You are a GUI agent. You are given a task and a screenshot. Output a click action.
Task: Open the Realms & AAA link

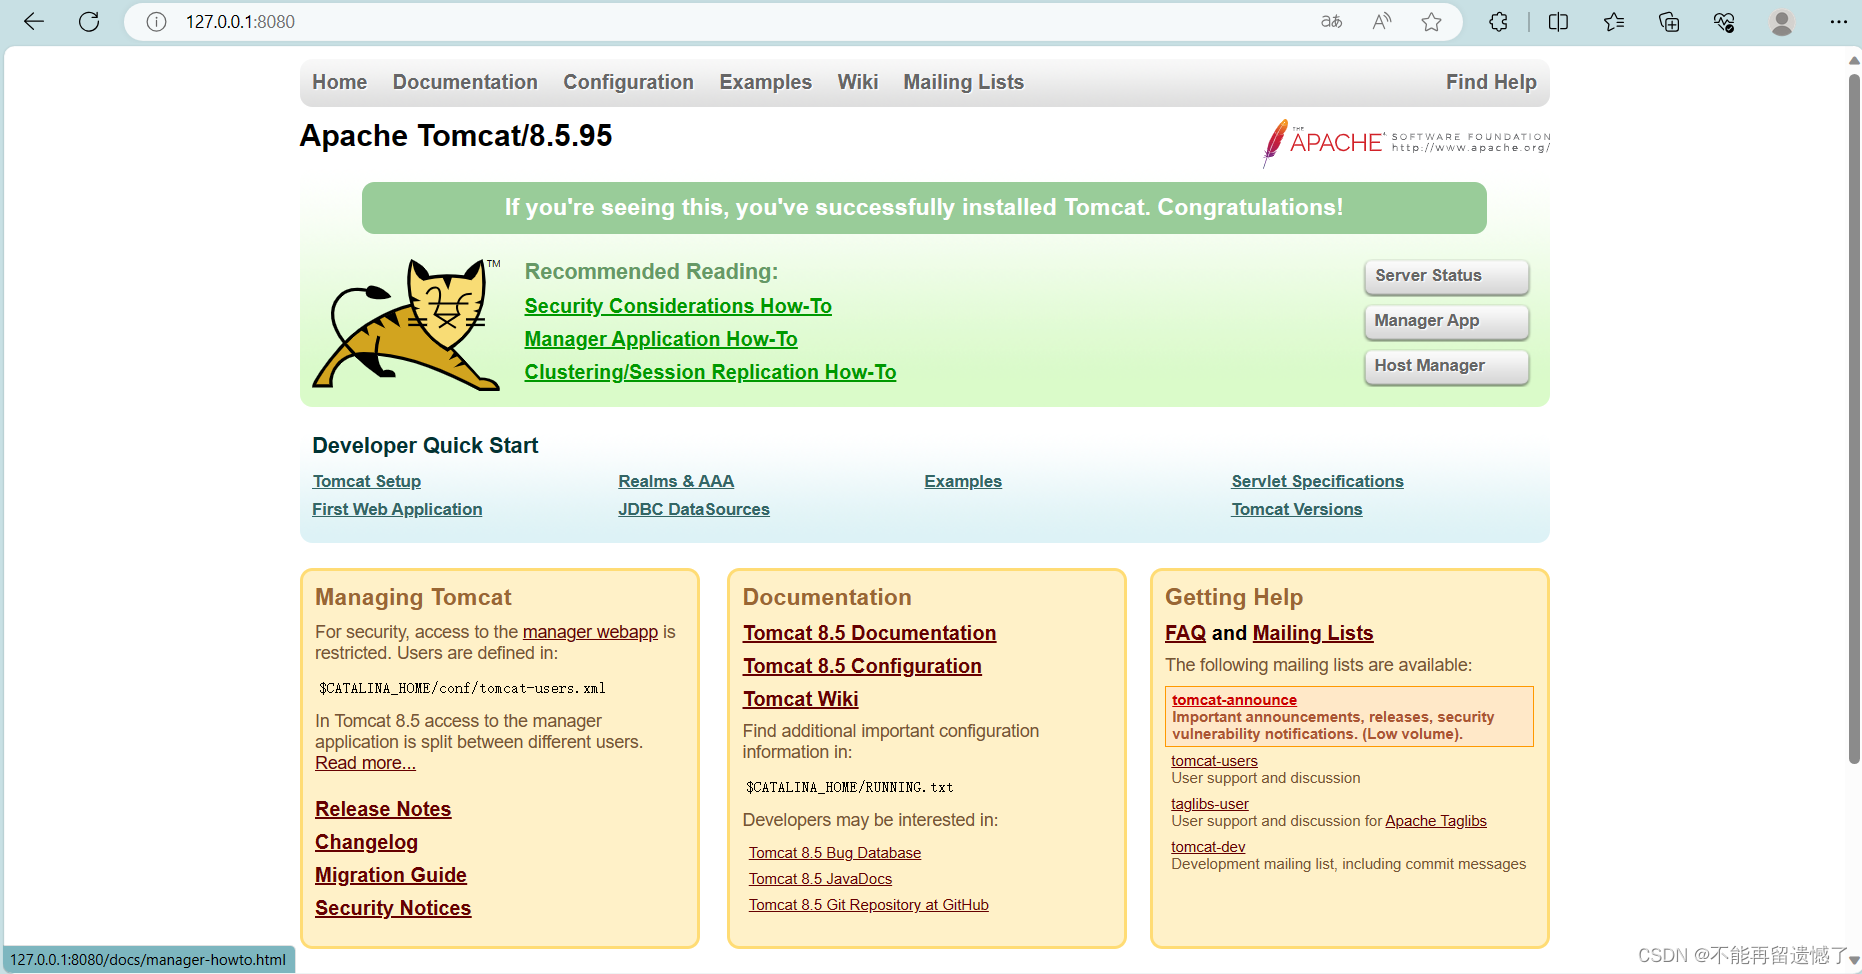tap(676, 481)
